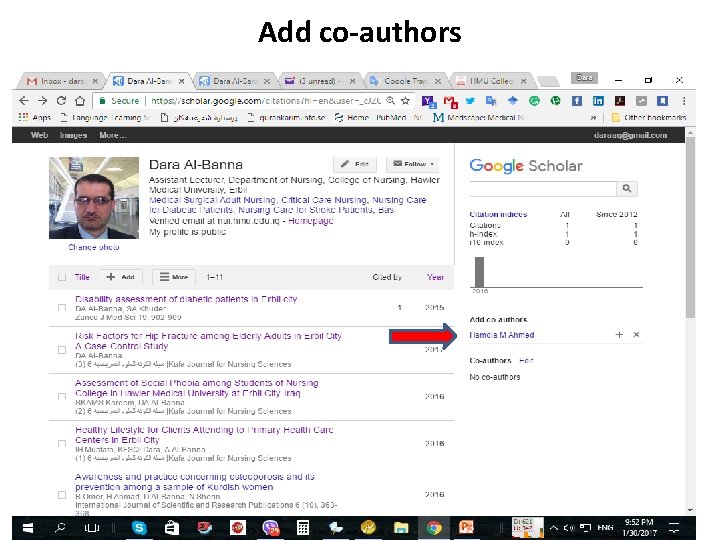
Task: Bookmark the page with the star icon
Action: pyautogui.click(x=405, y=101)
